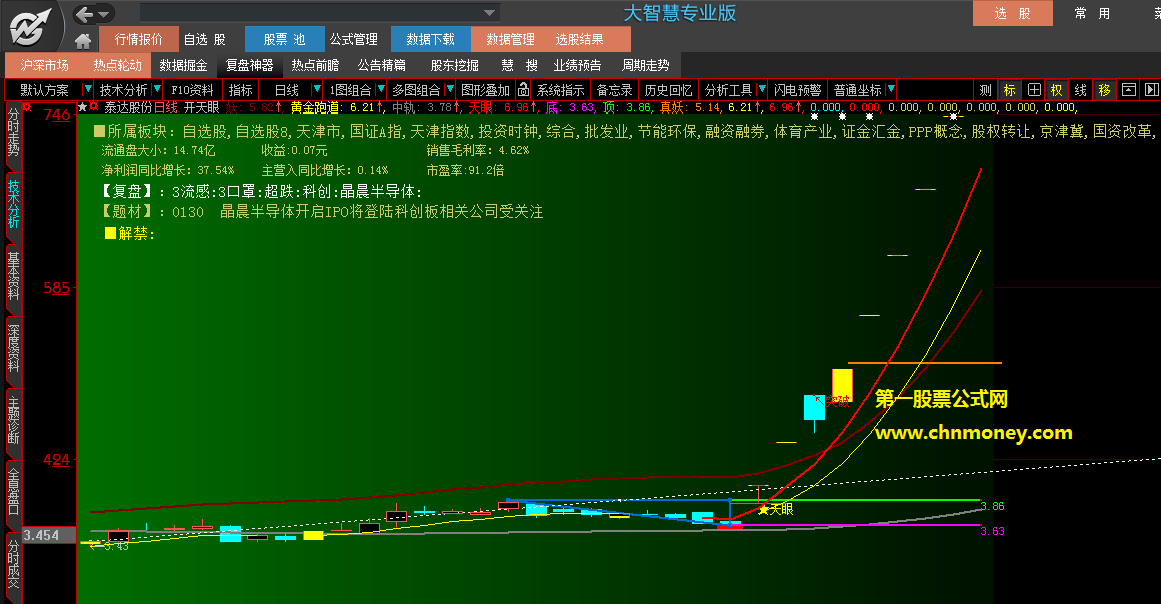Click the 指标 indicator button
This screenshot has height=604, width=1161.
tap(241, 90)
